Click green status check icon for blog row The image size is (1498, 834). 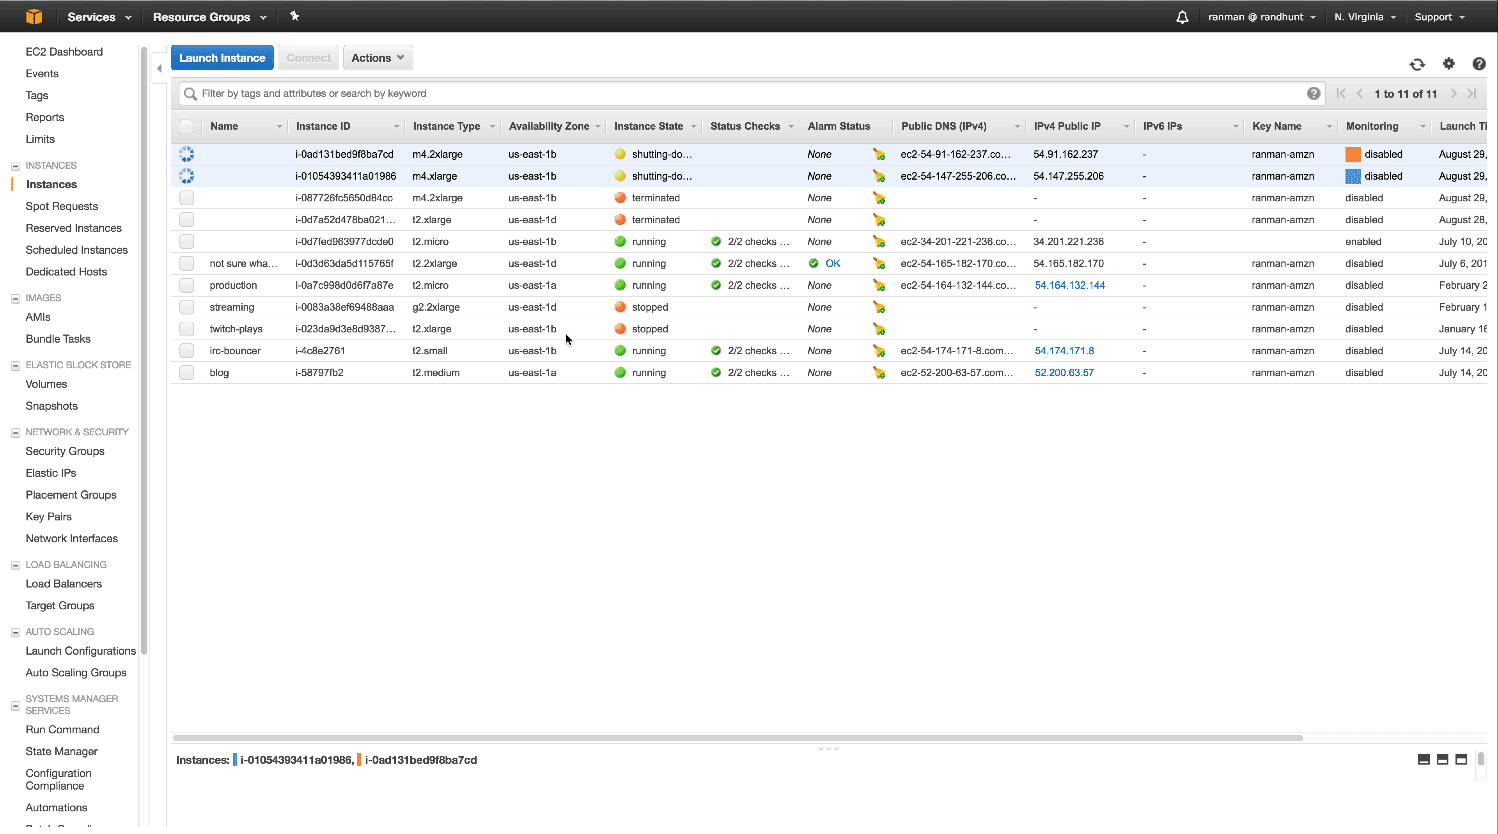pos(716,373)
